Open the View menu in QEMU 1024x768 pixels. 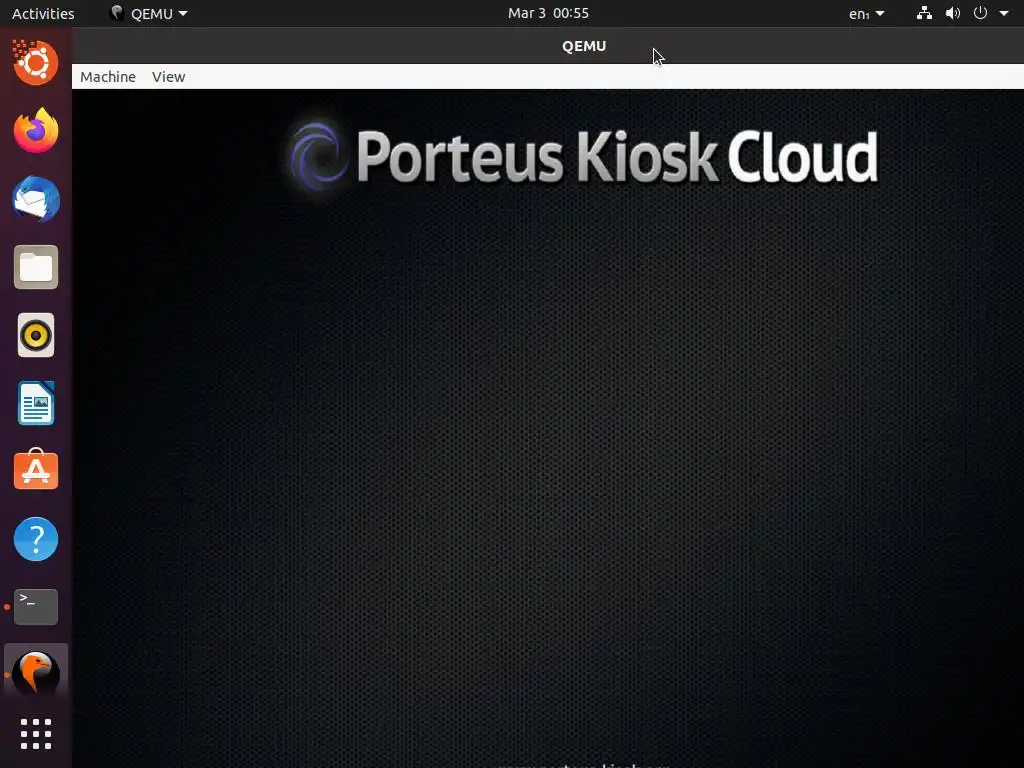tap(168, 77)
